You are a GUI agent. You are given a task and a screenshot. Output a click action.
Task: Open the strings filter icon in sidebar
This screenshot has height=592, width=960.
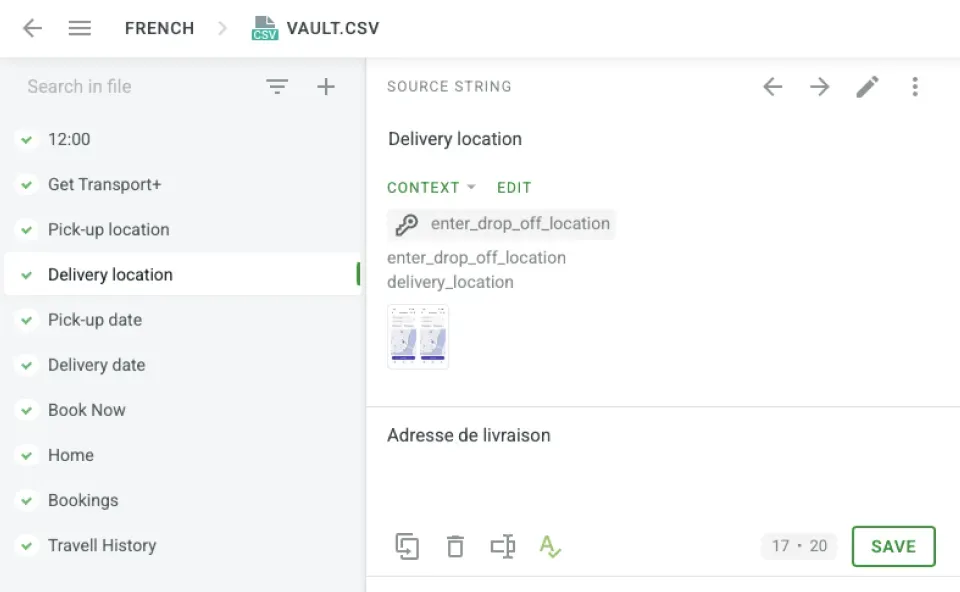coord(277,87)
